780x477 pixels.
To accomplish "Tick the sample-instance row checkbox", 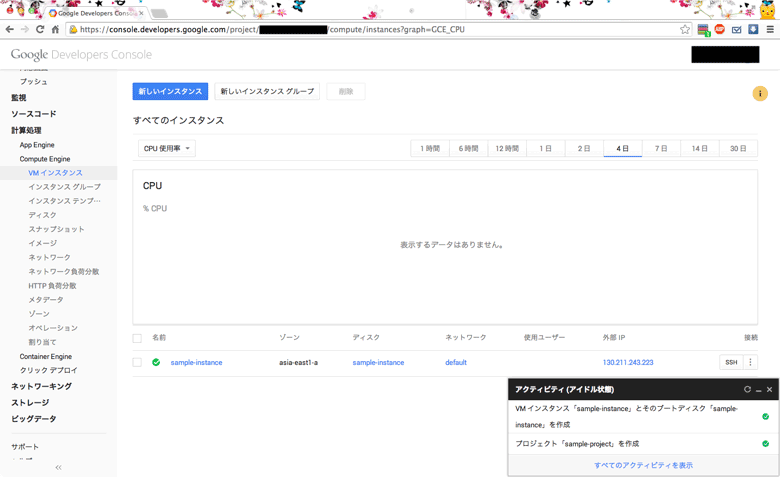I will click(137, 362).
